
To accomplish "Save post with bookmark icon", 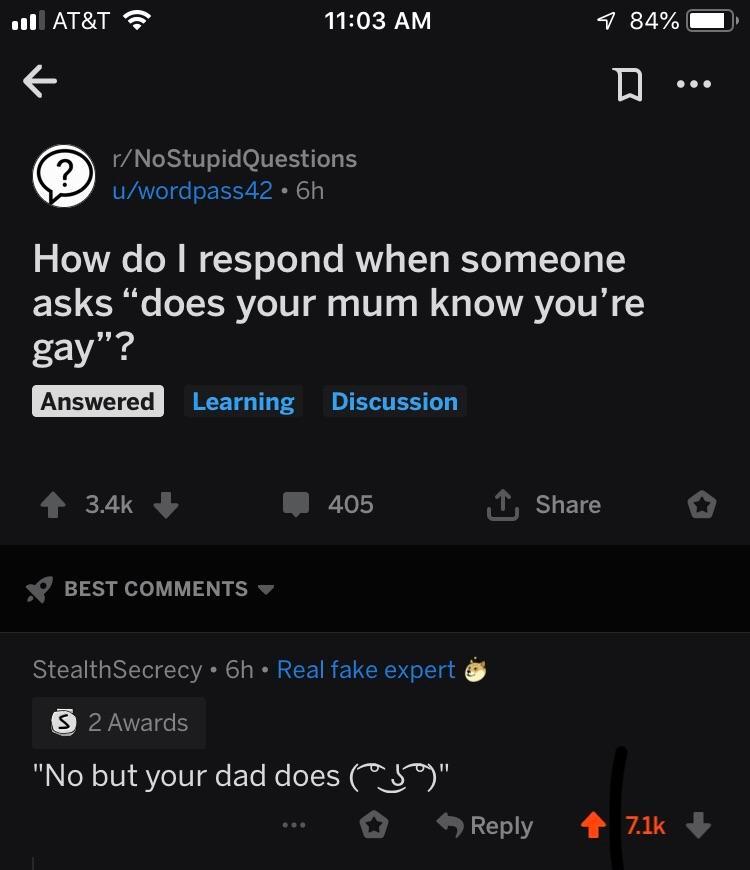I will click(x=627, y=86).
